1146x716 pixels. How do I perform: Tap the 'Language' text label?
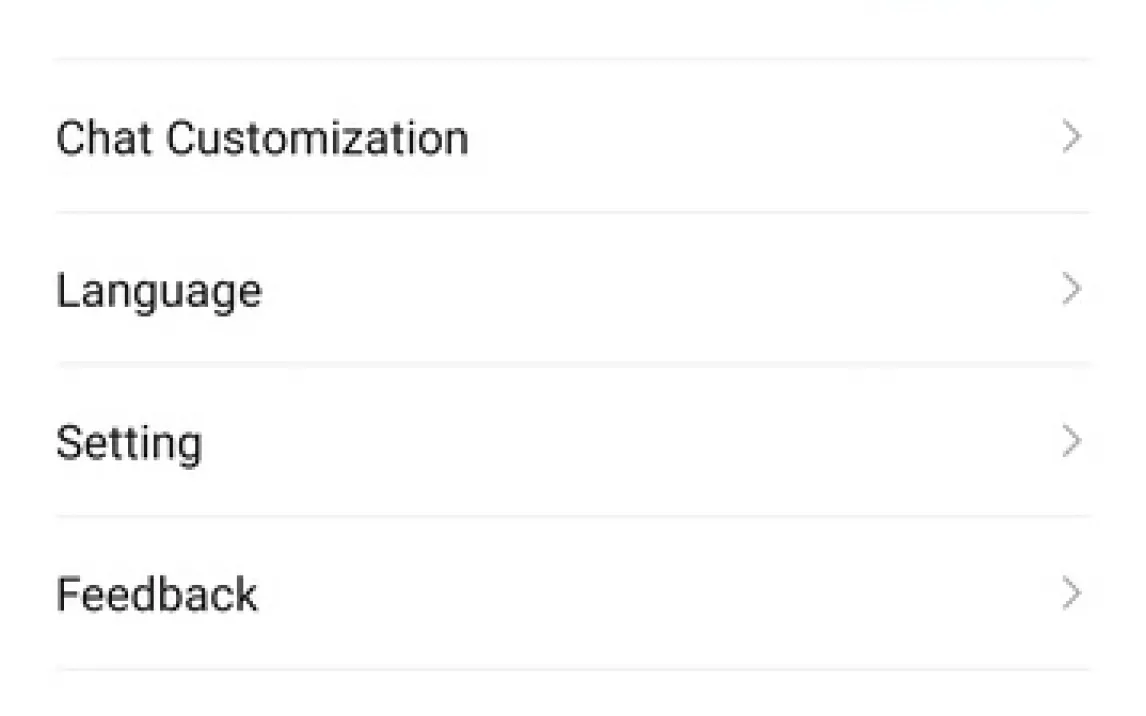(159, 291)
